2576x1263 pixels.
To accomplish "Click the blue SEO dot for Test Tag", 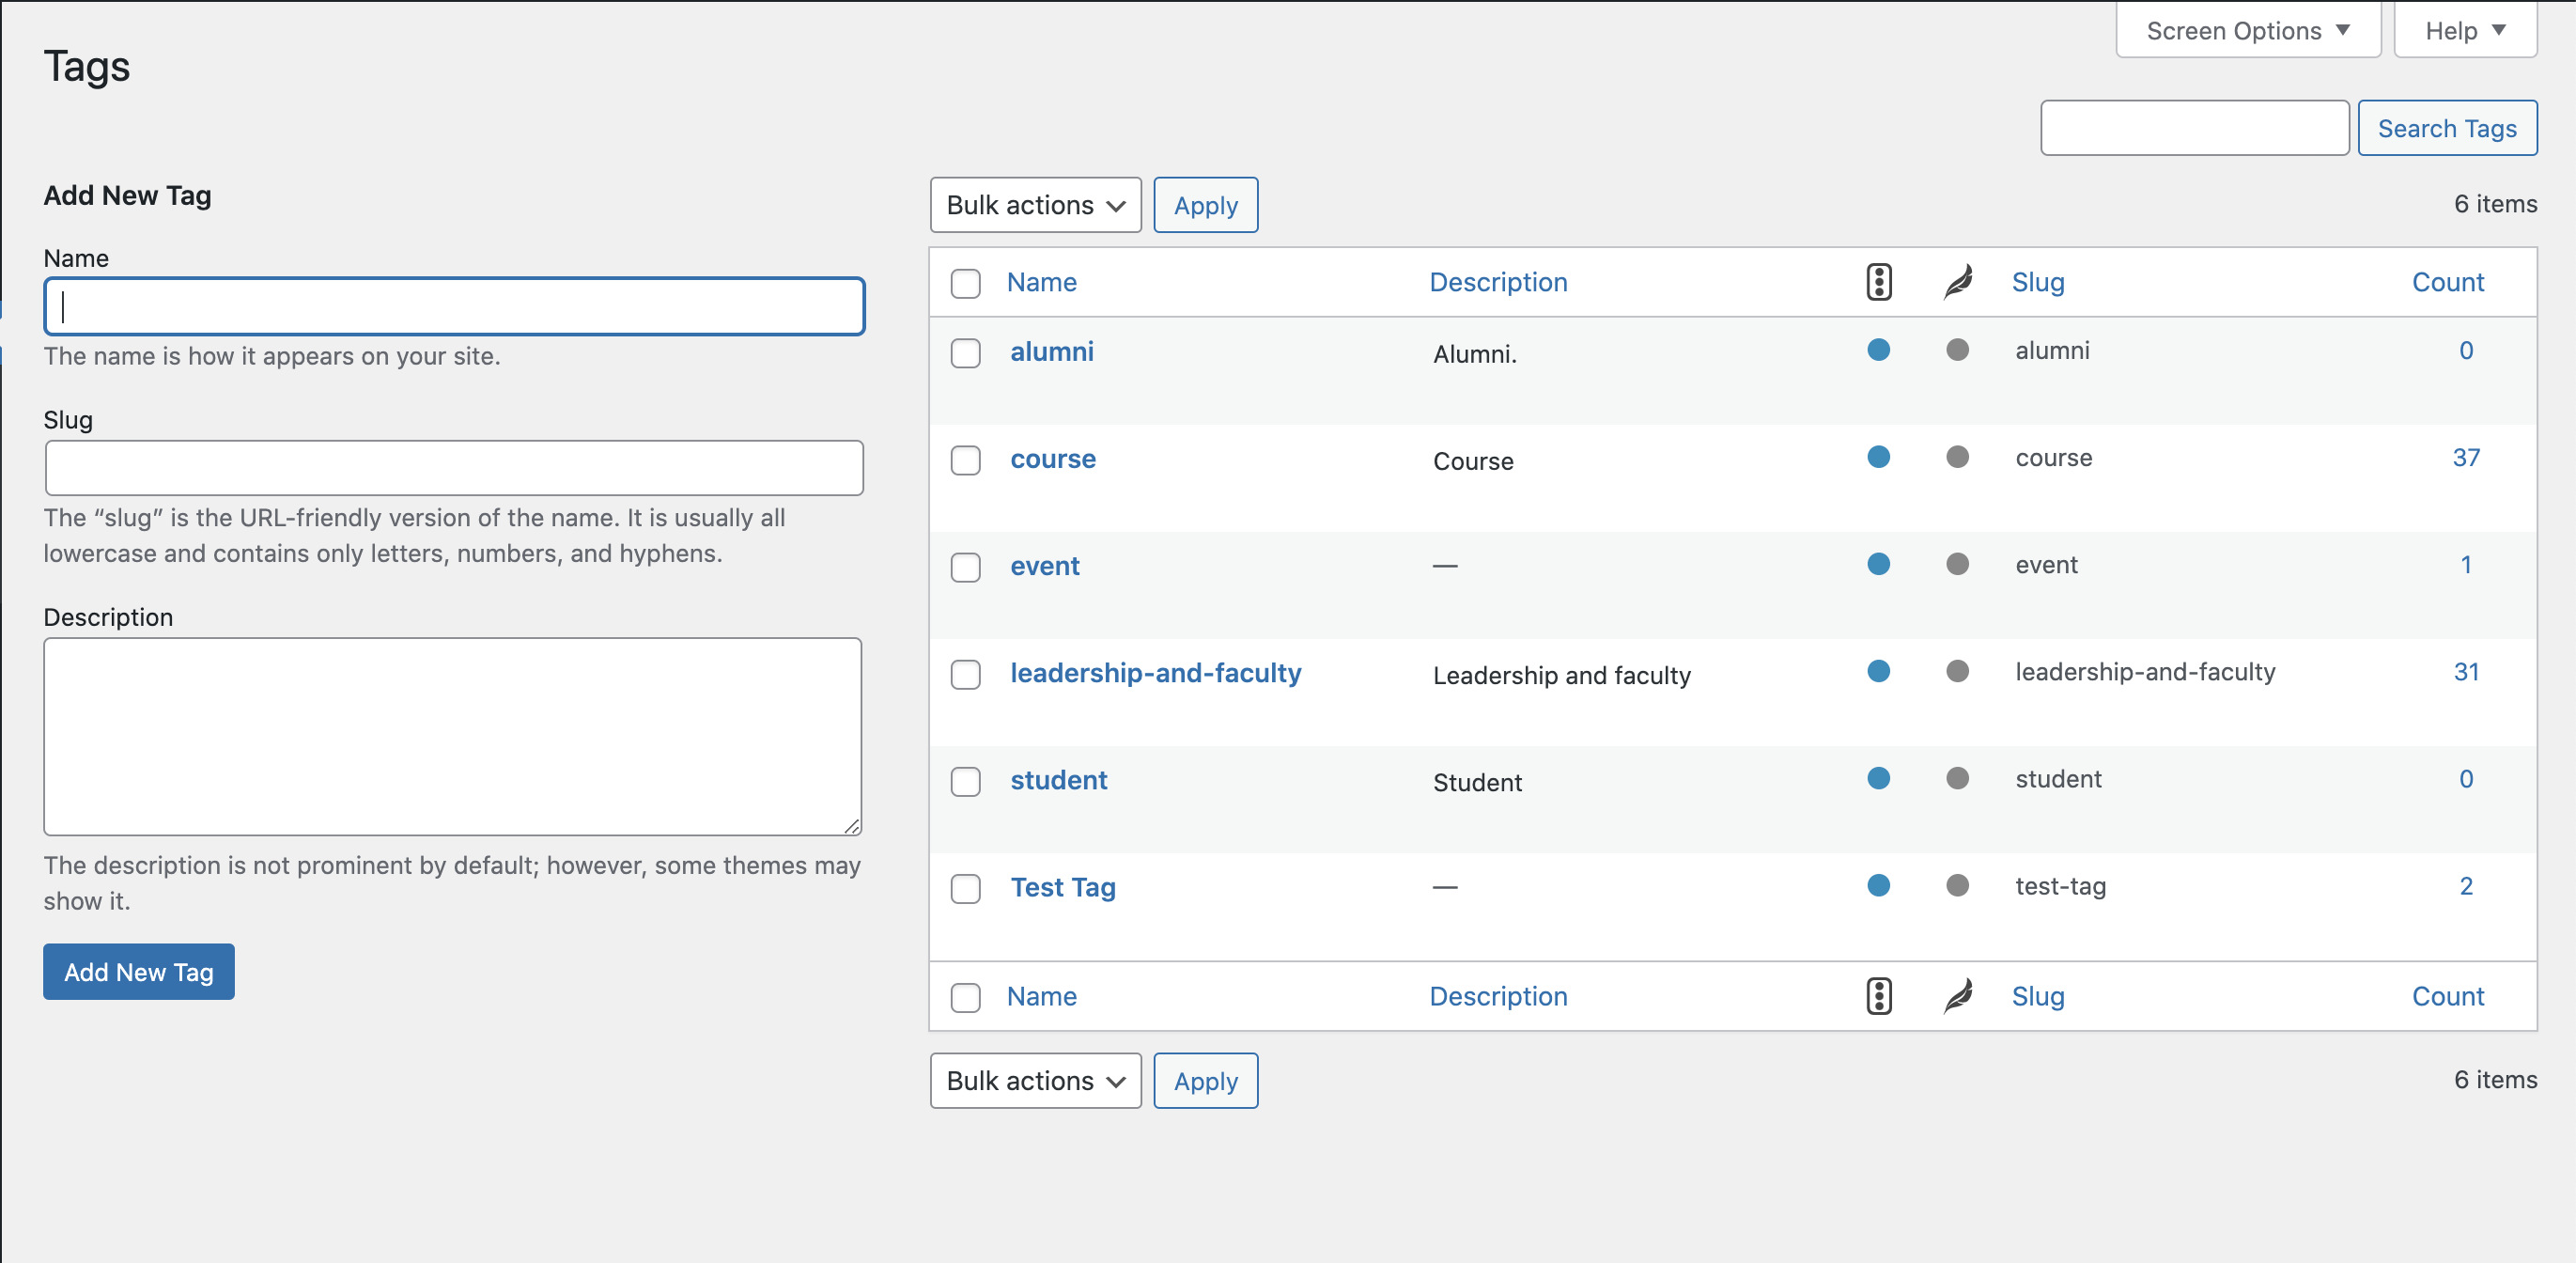I will [x=1878, y=885].
